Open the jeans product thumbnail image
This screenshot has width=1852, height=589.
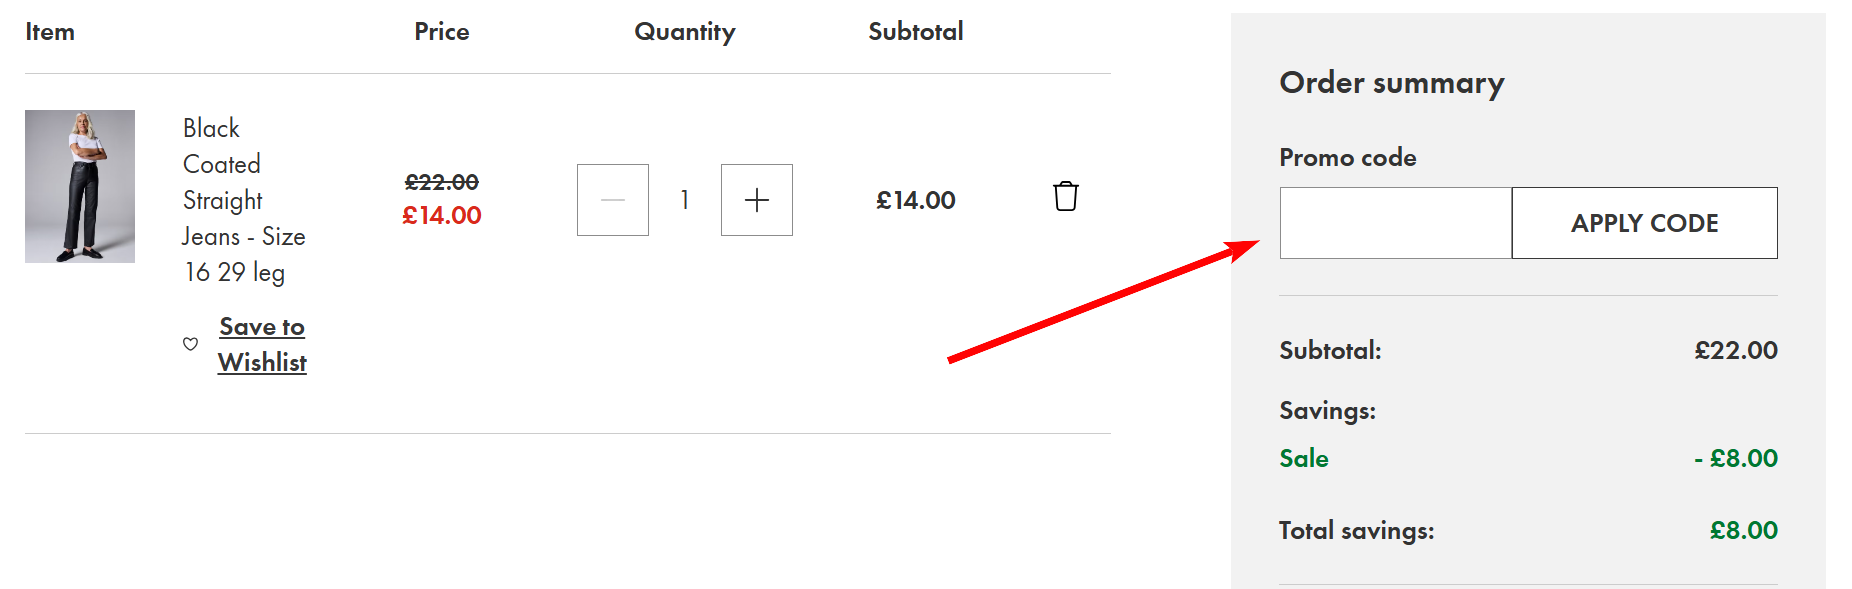tap(80, 186)
